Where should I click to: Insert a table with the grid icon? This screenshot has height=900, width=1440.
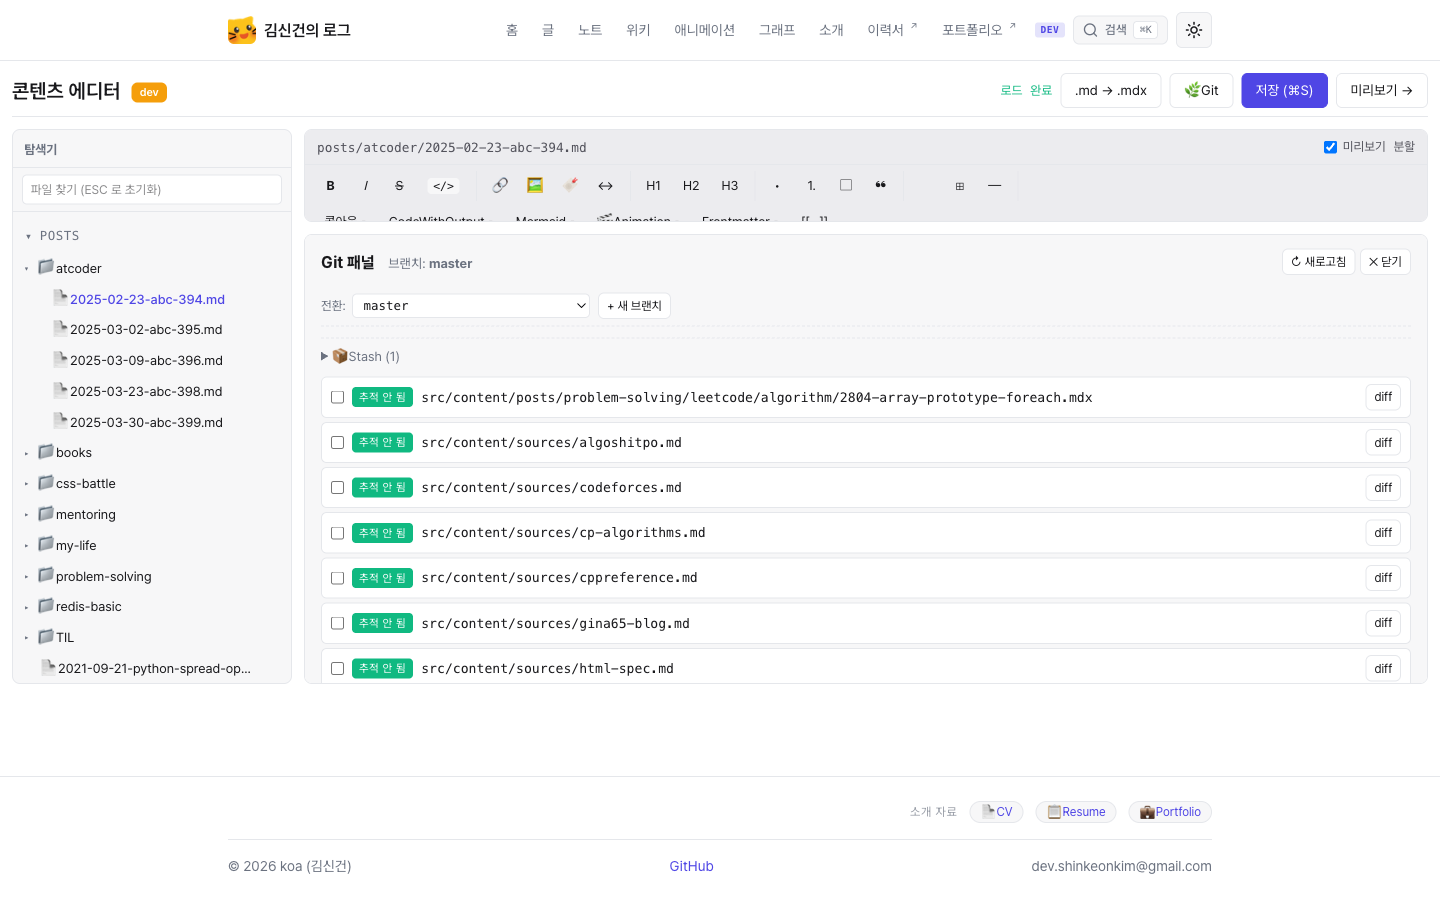[960, 186]
